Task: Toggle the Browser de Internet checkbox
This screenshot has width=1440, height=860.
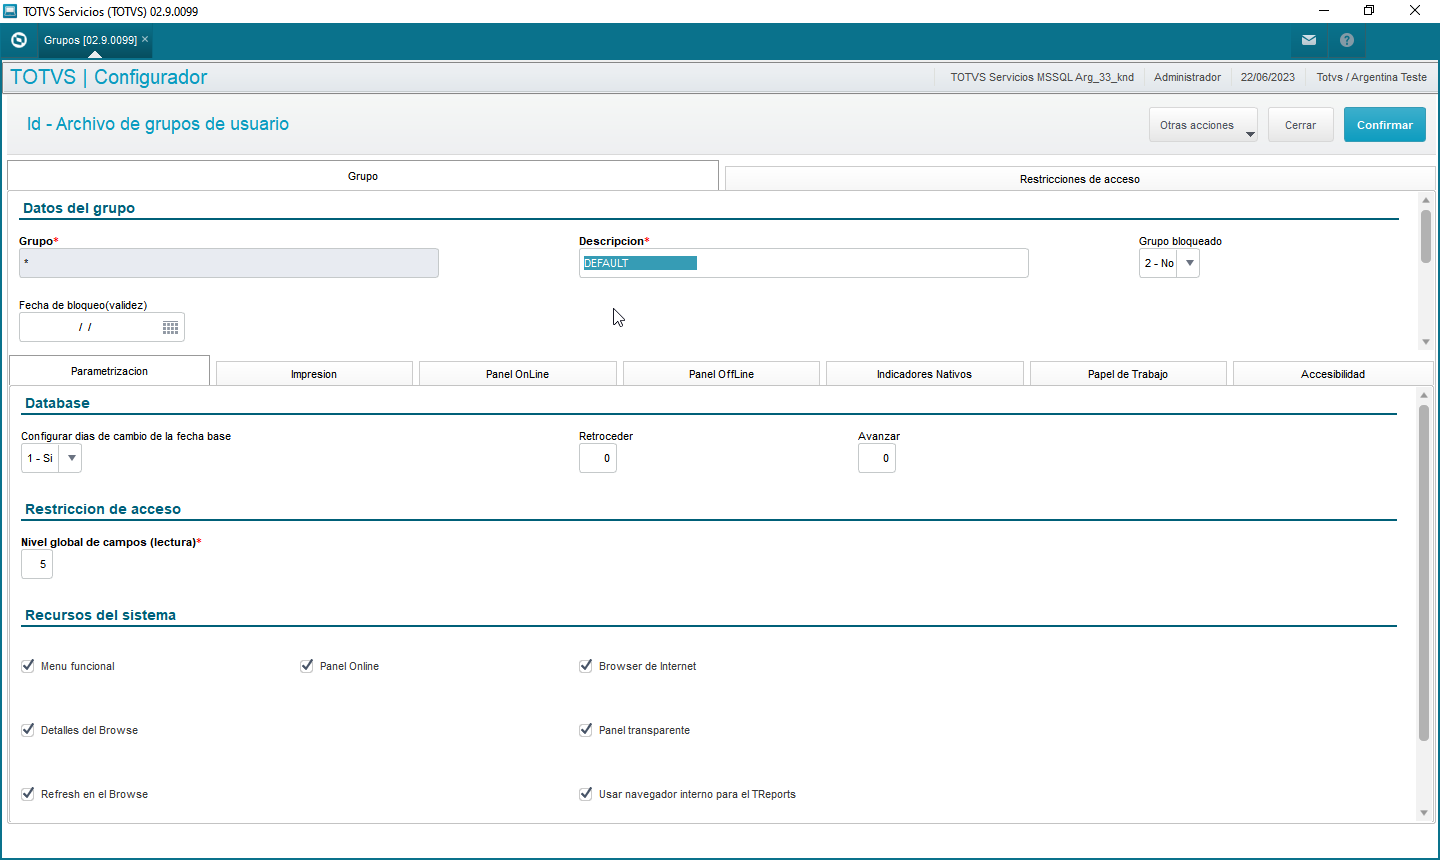Action: point(586,666)
